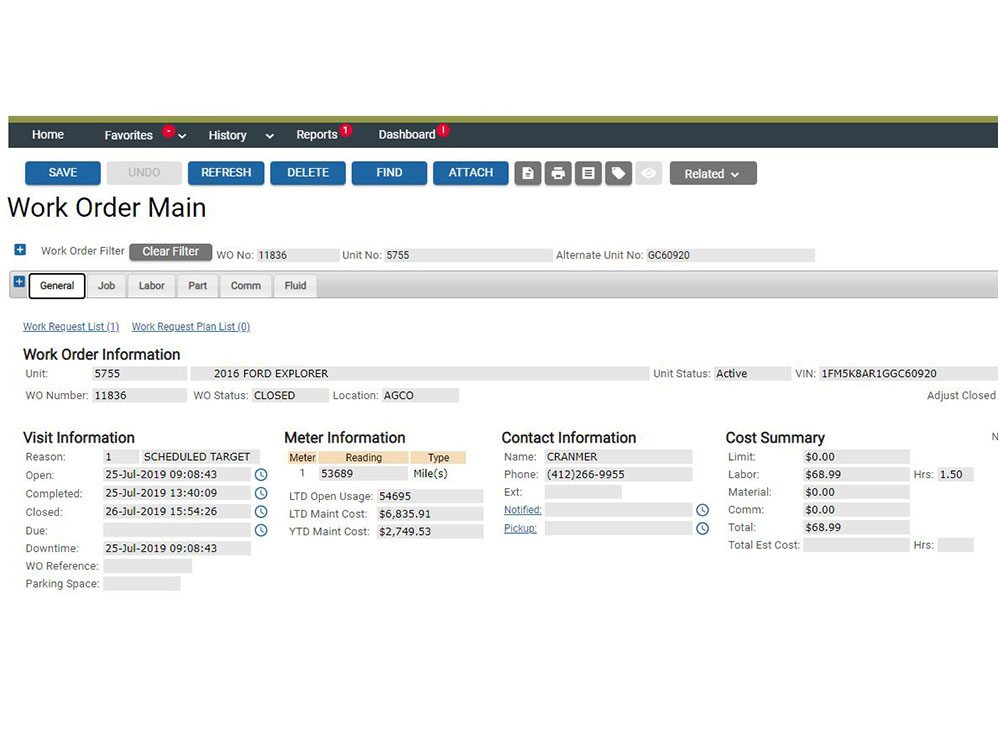Toggle the greyed-out eye visibility icon
This screenshot has width=1000, height=750.
tap(649, 173)
